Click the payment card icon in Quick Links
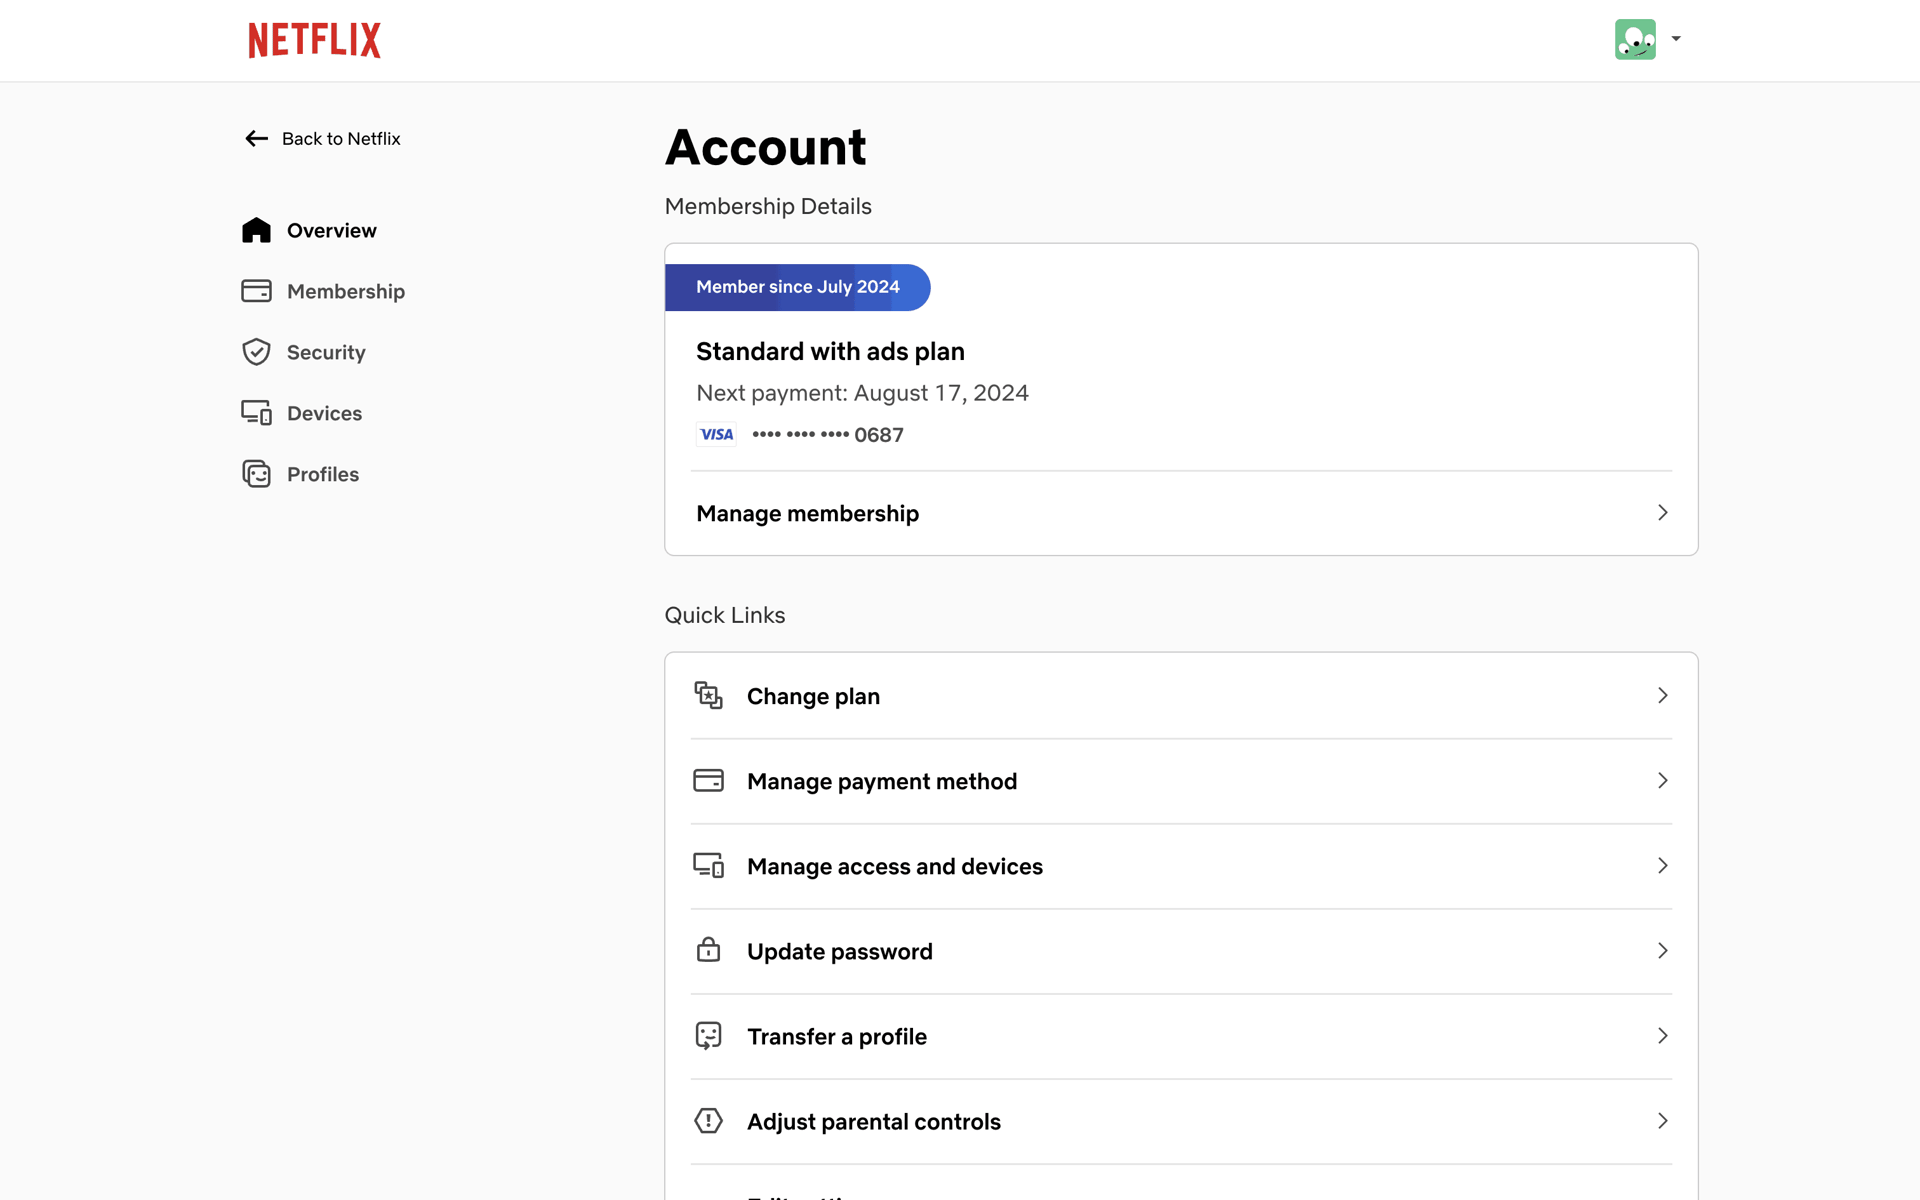 click(708, 780)
